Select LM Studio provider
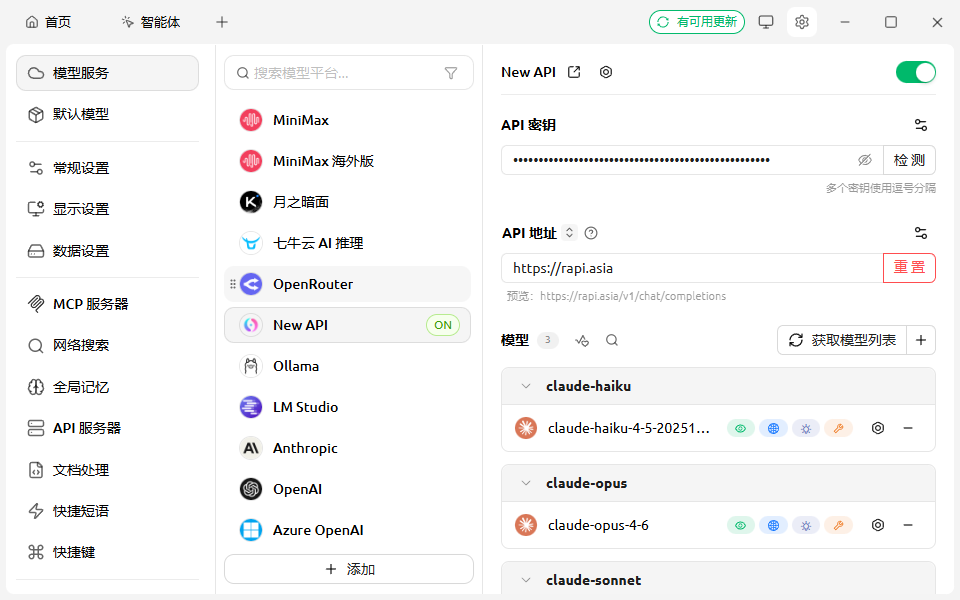960x600 pixels. coord(348,407)
